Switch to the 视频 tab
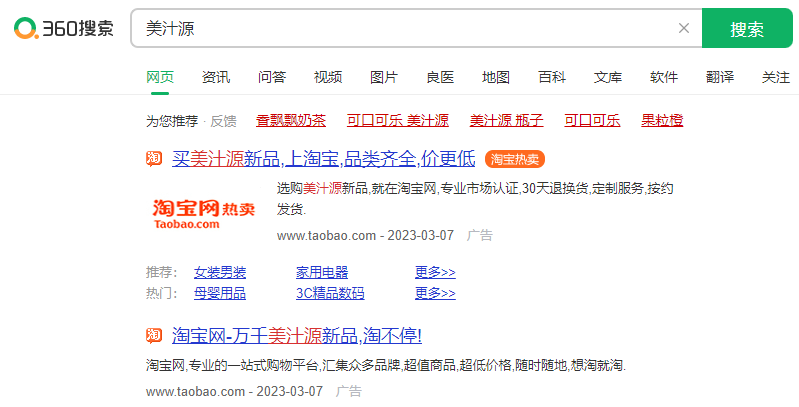Screen dimensions: 799x407 (328, 77)
